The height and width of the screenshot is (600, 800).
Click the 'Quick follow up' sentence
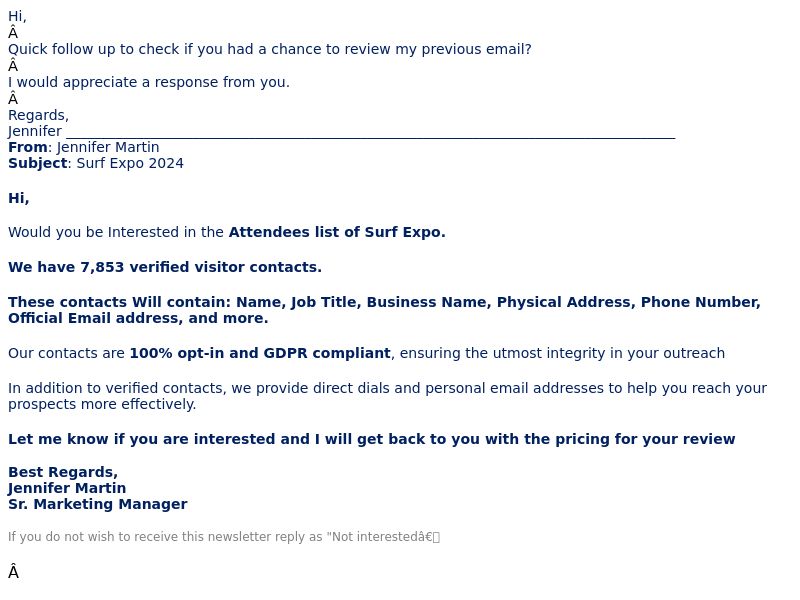[269, 49]
